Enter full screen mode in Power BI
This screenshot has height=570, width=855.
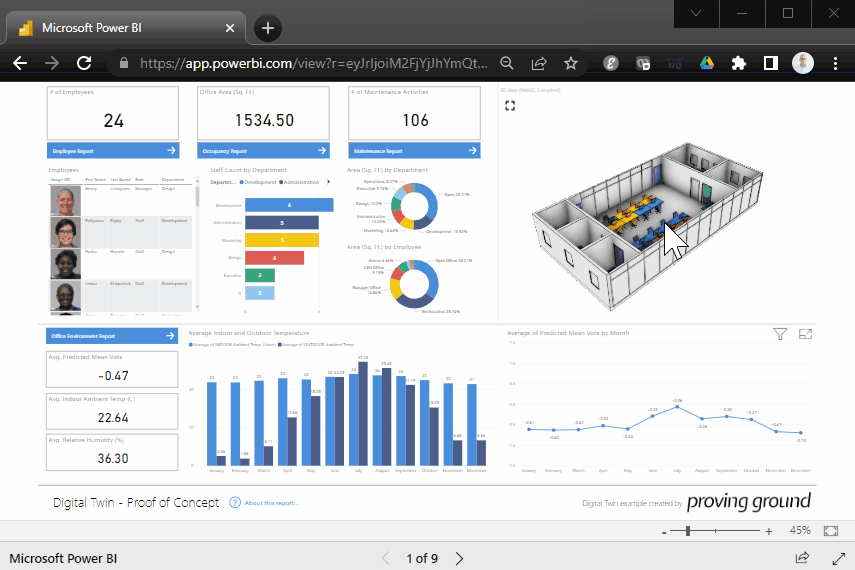(838, 558)
